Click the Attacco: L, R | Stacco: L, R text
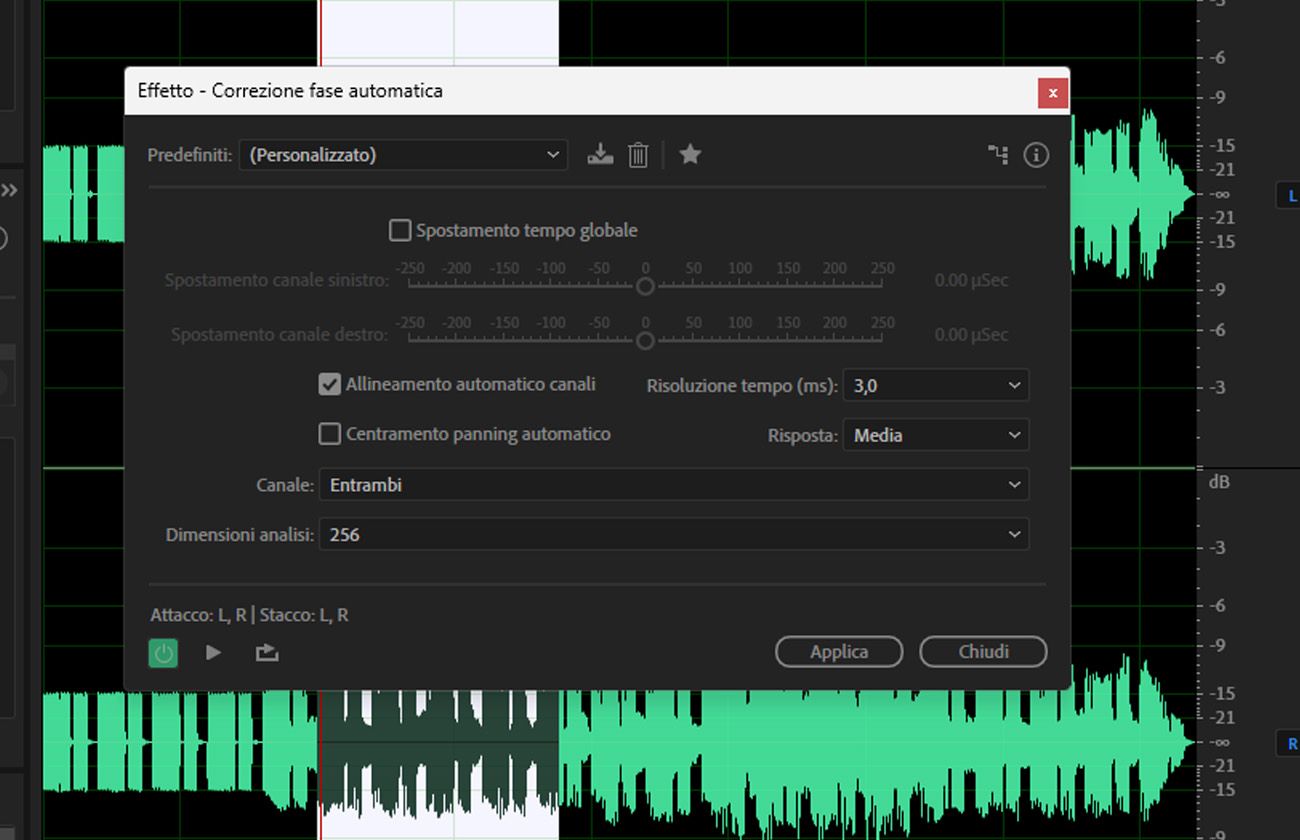This screenshot has height=840, width=1300. [249, 615]
